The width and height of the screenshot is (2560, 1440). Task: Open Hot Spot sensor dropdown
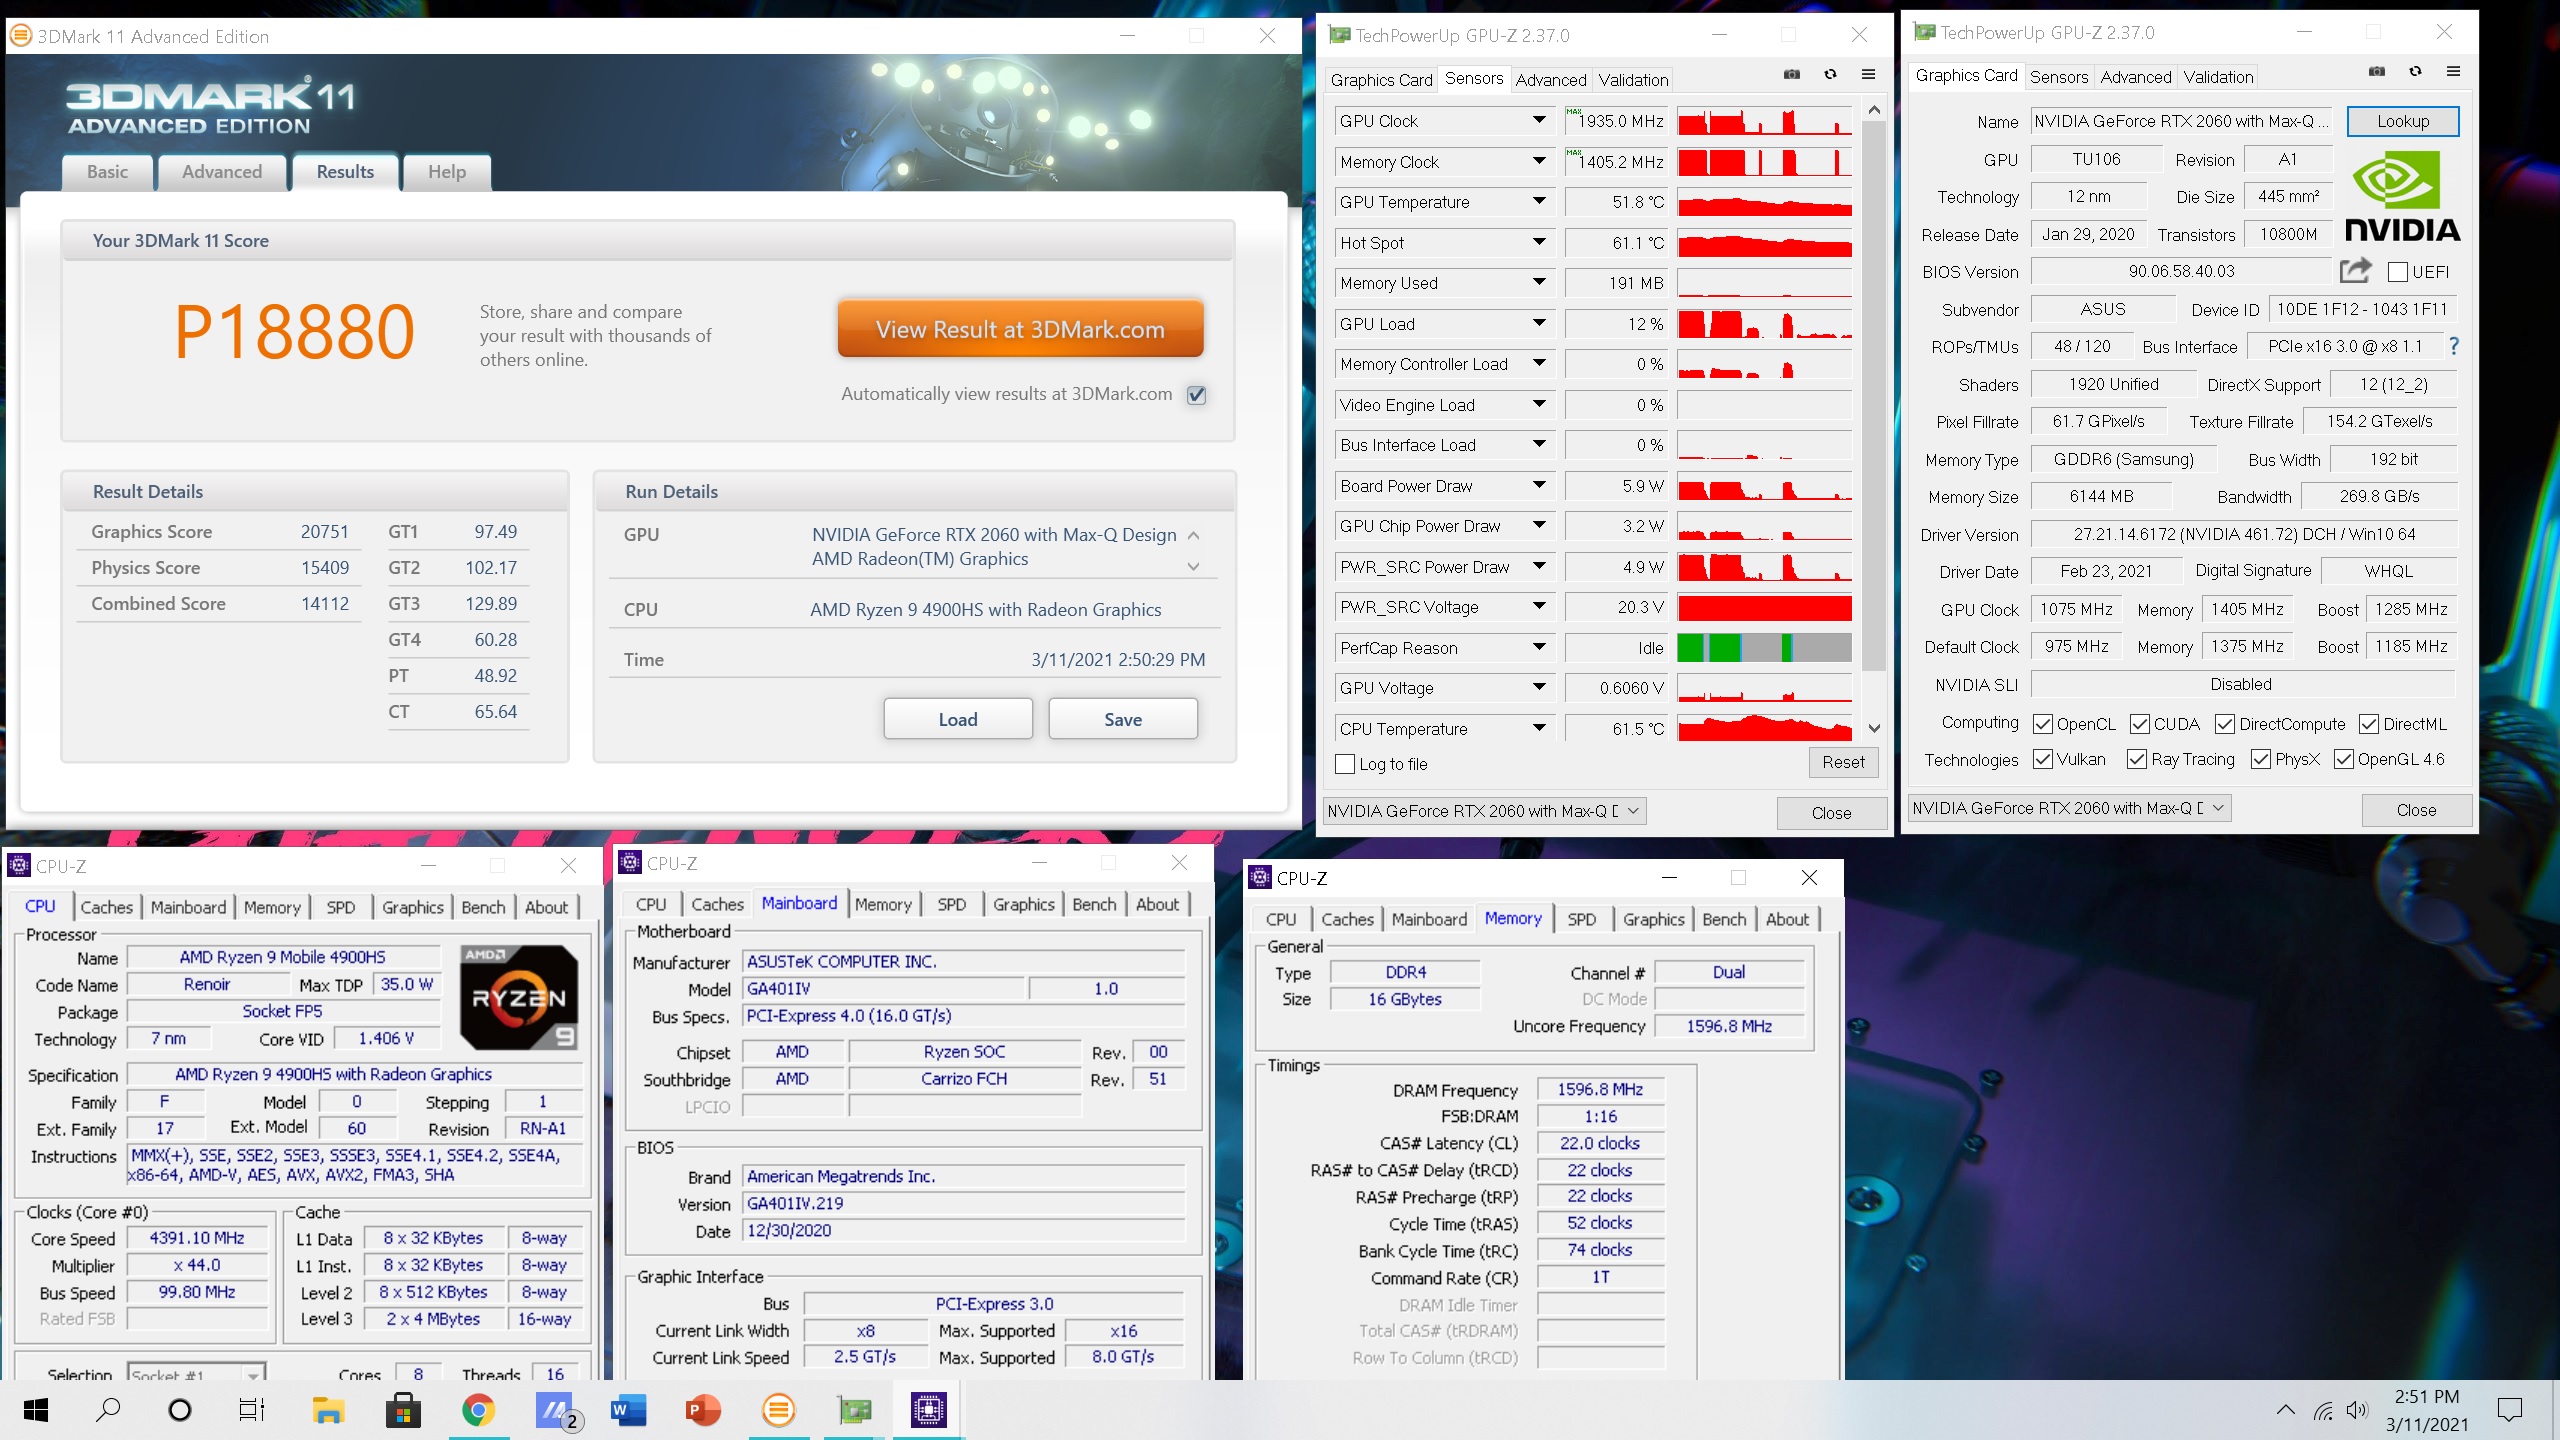tap(1539, 243)
